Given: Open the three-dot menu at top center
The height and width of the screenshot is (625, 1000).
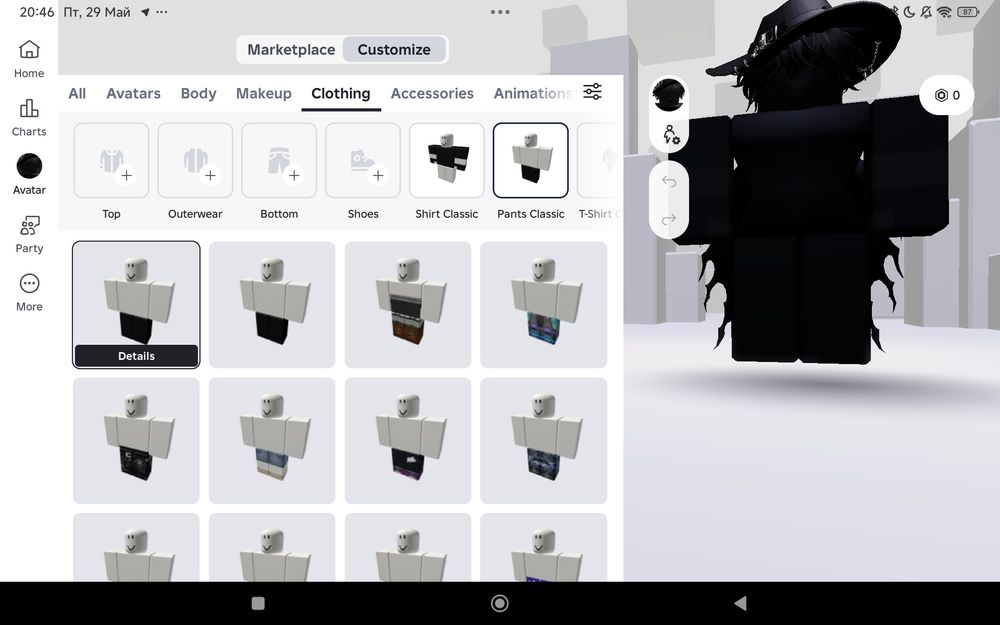Looking at the screenshot, I should coord(500,12).
